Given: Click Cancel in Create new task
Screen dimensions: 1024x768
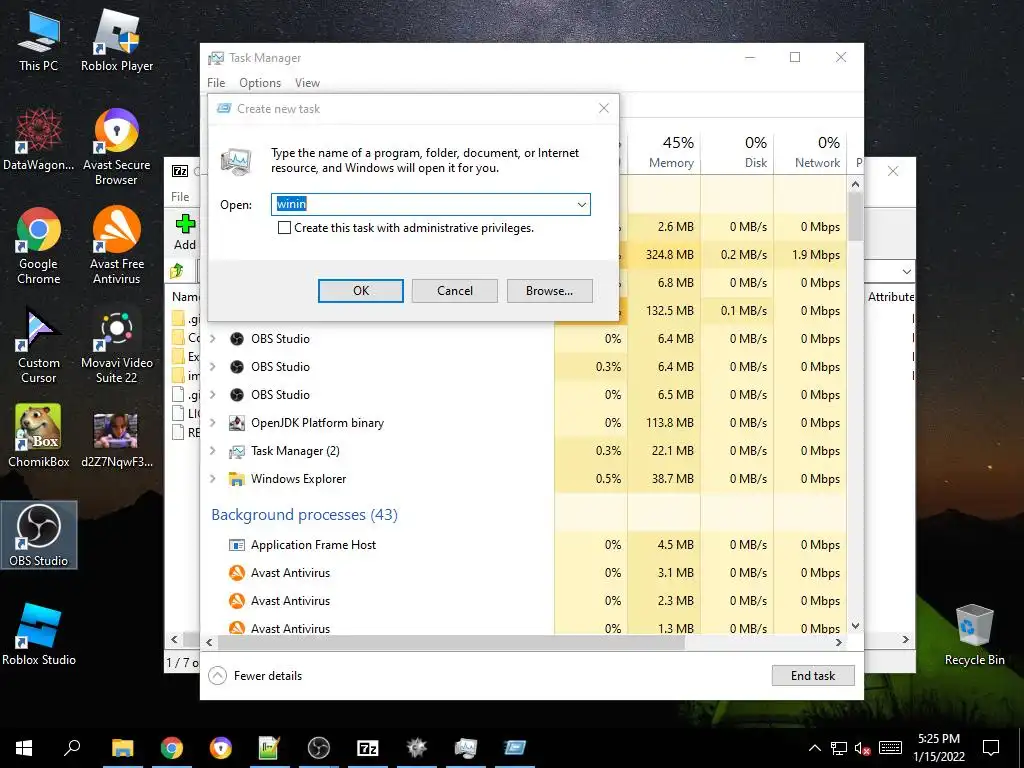Looking at the screenshot, I should click(x=455, y=291).
